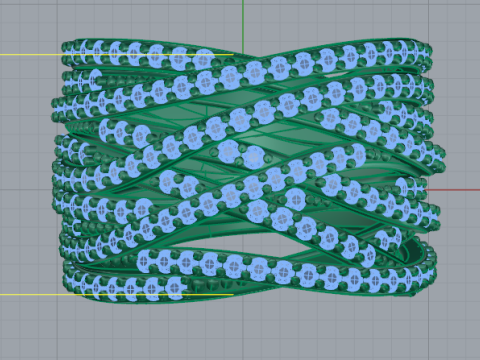480x360 pixels.
Task: Select the green gem-set ring model
Action: pos(248,170)
